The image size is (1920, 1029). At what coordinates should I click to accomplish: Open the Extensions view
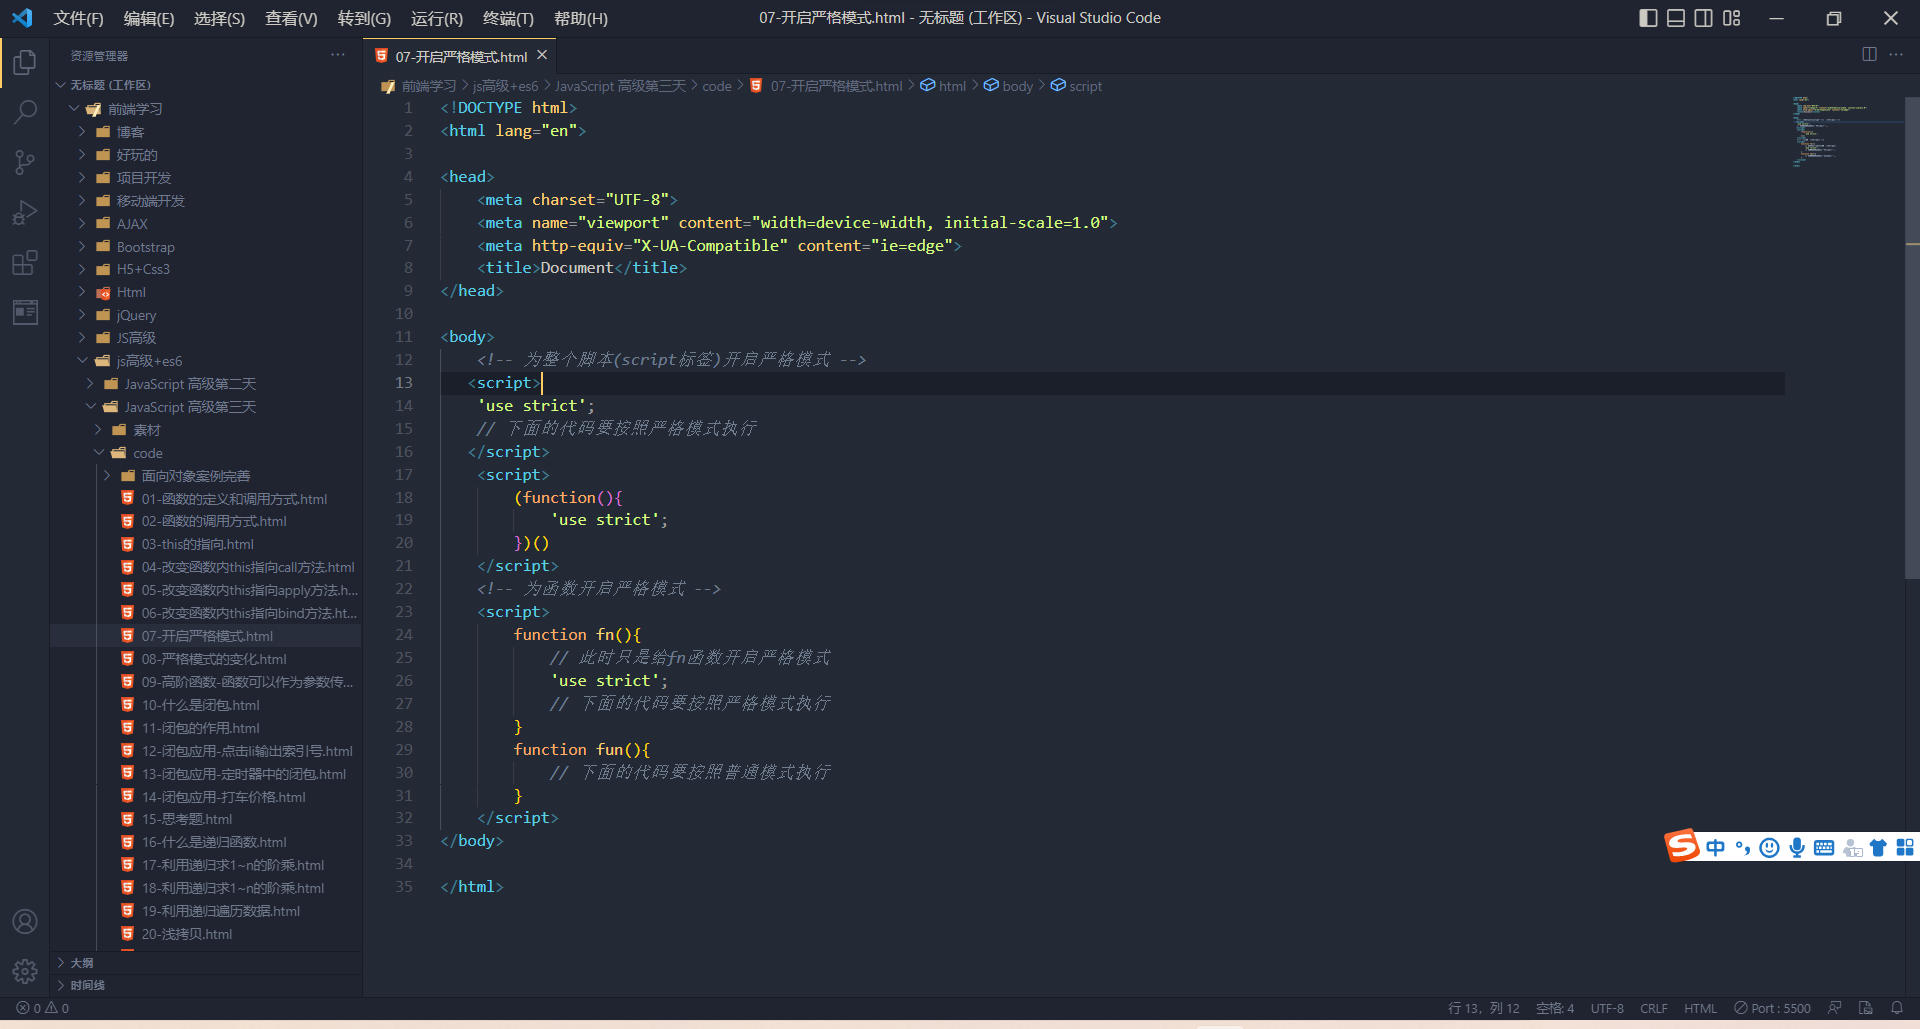(x=24, y=263)
